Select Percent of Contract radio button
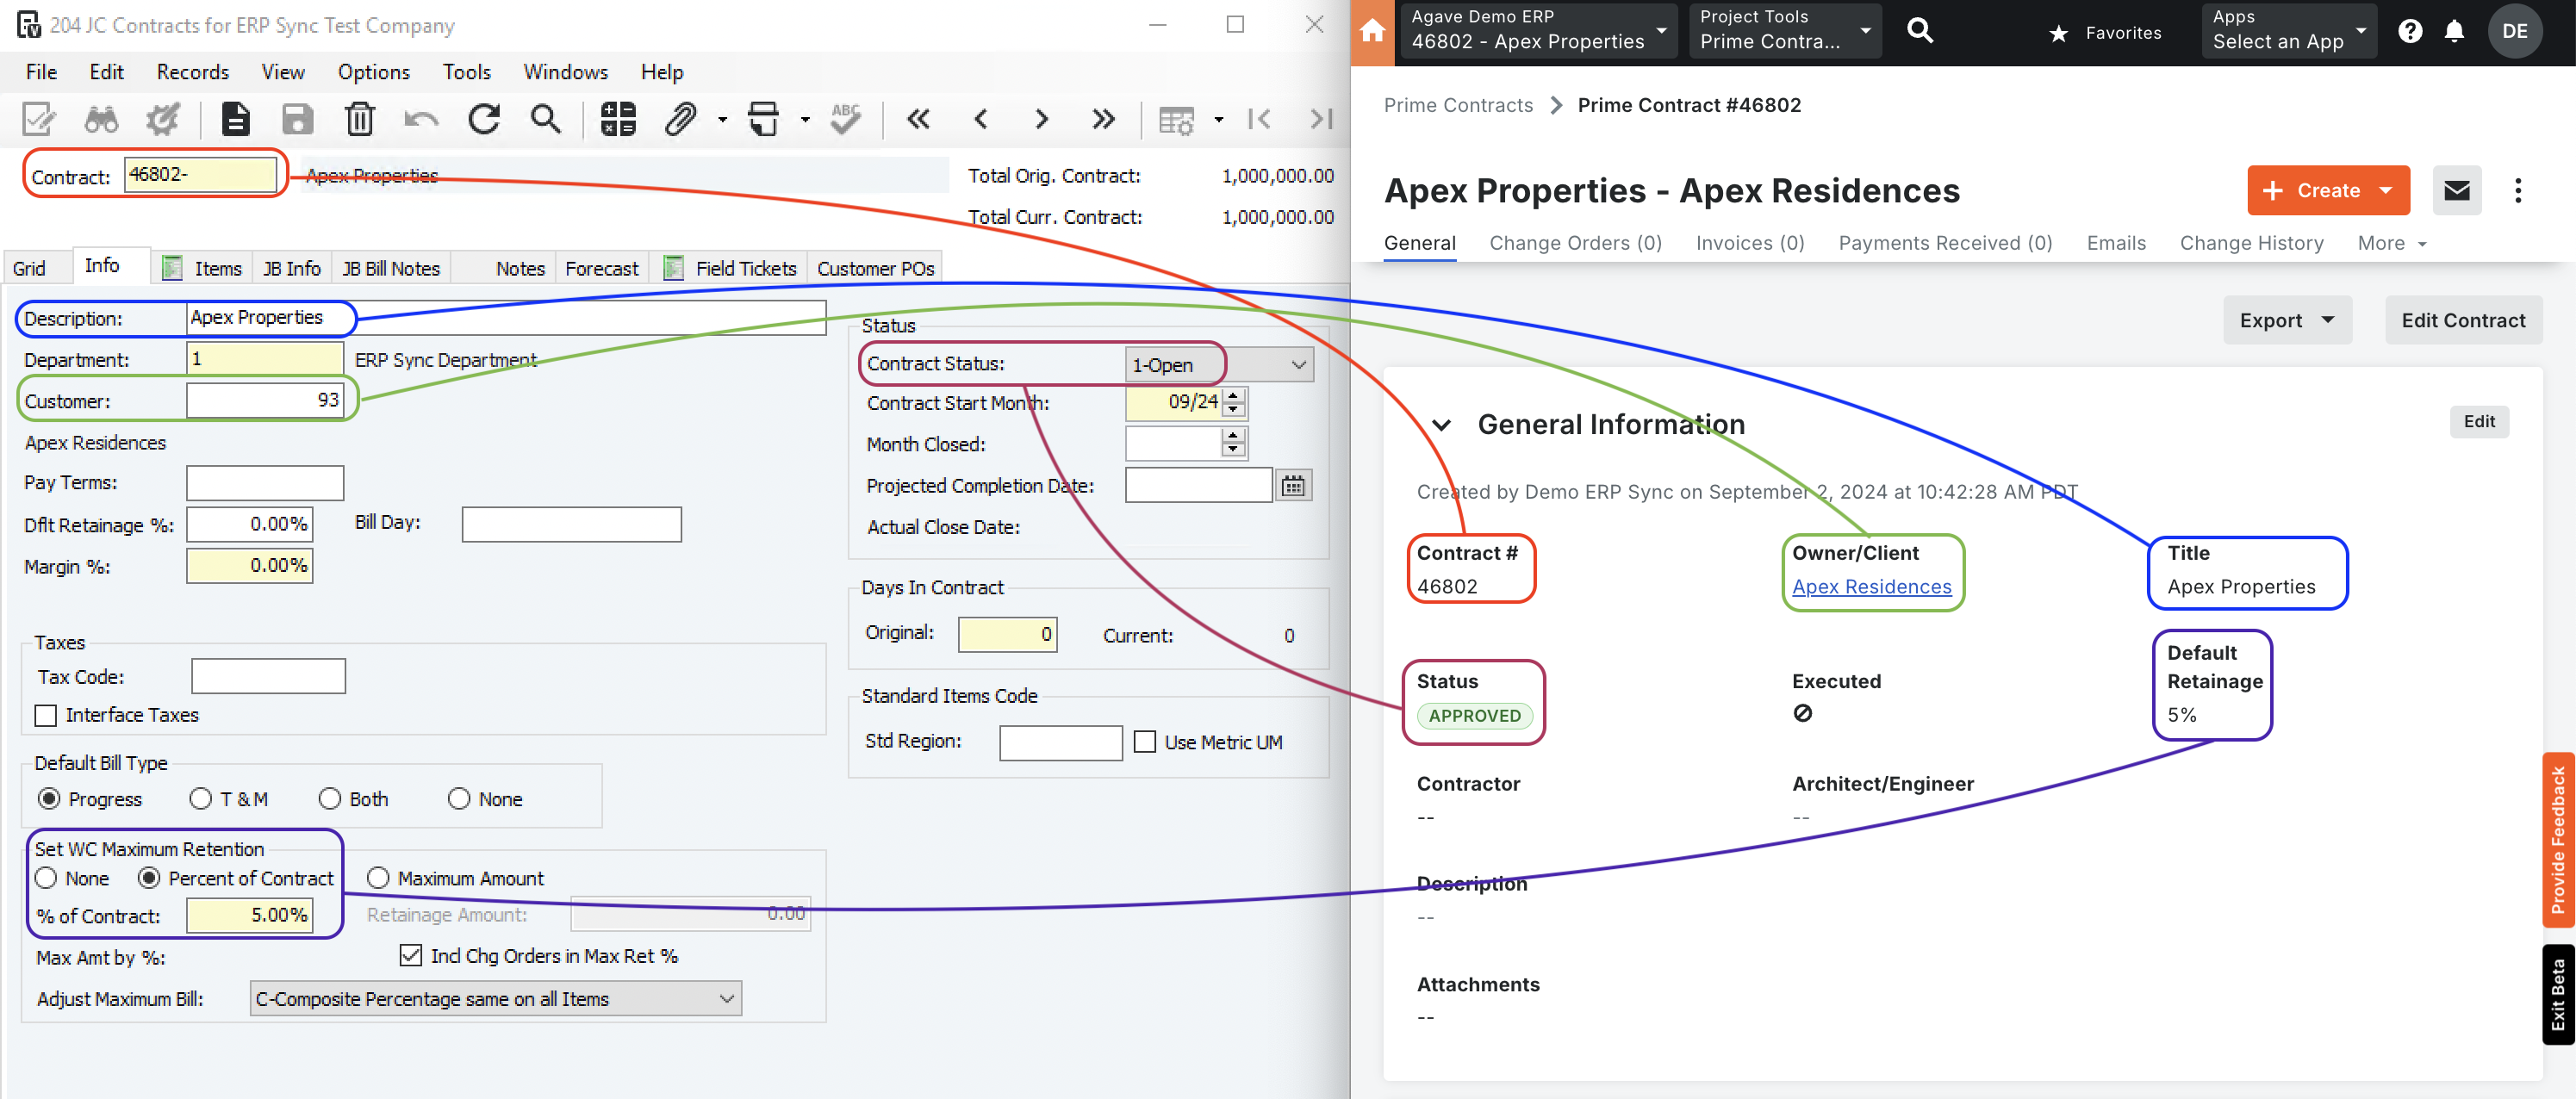Screen dimensions: 2576x1099 click(149, 878)
